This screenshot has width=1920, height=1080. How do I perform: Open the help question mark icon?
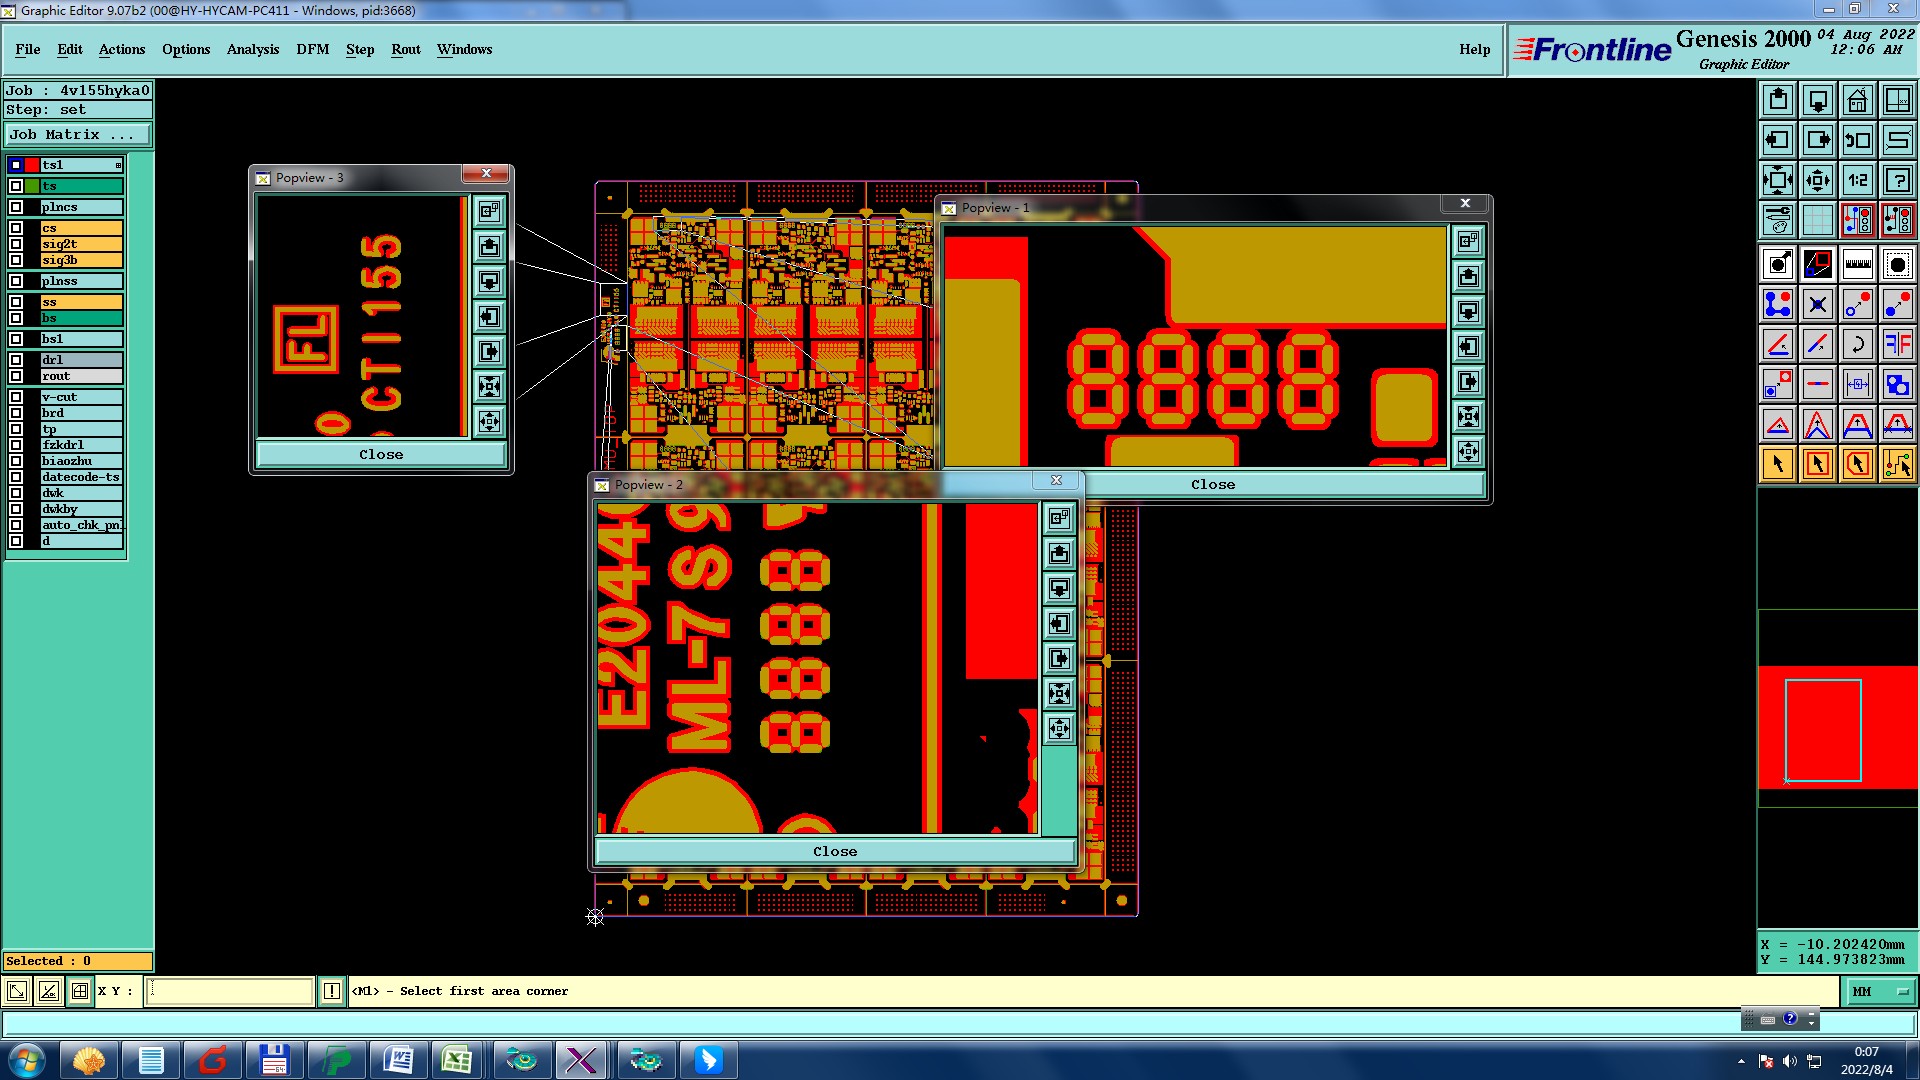(1897, 180)
